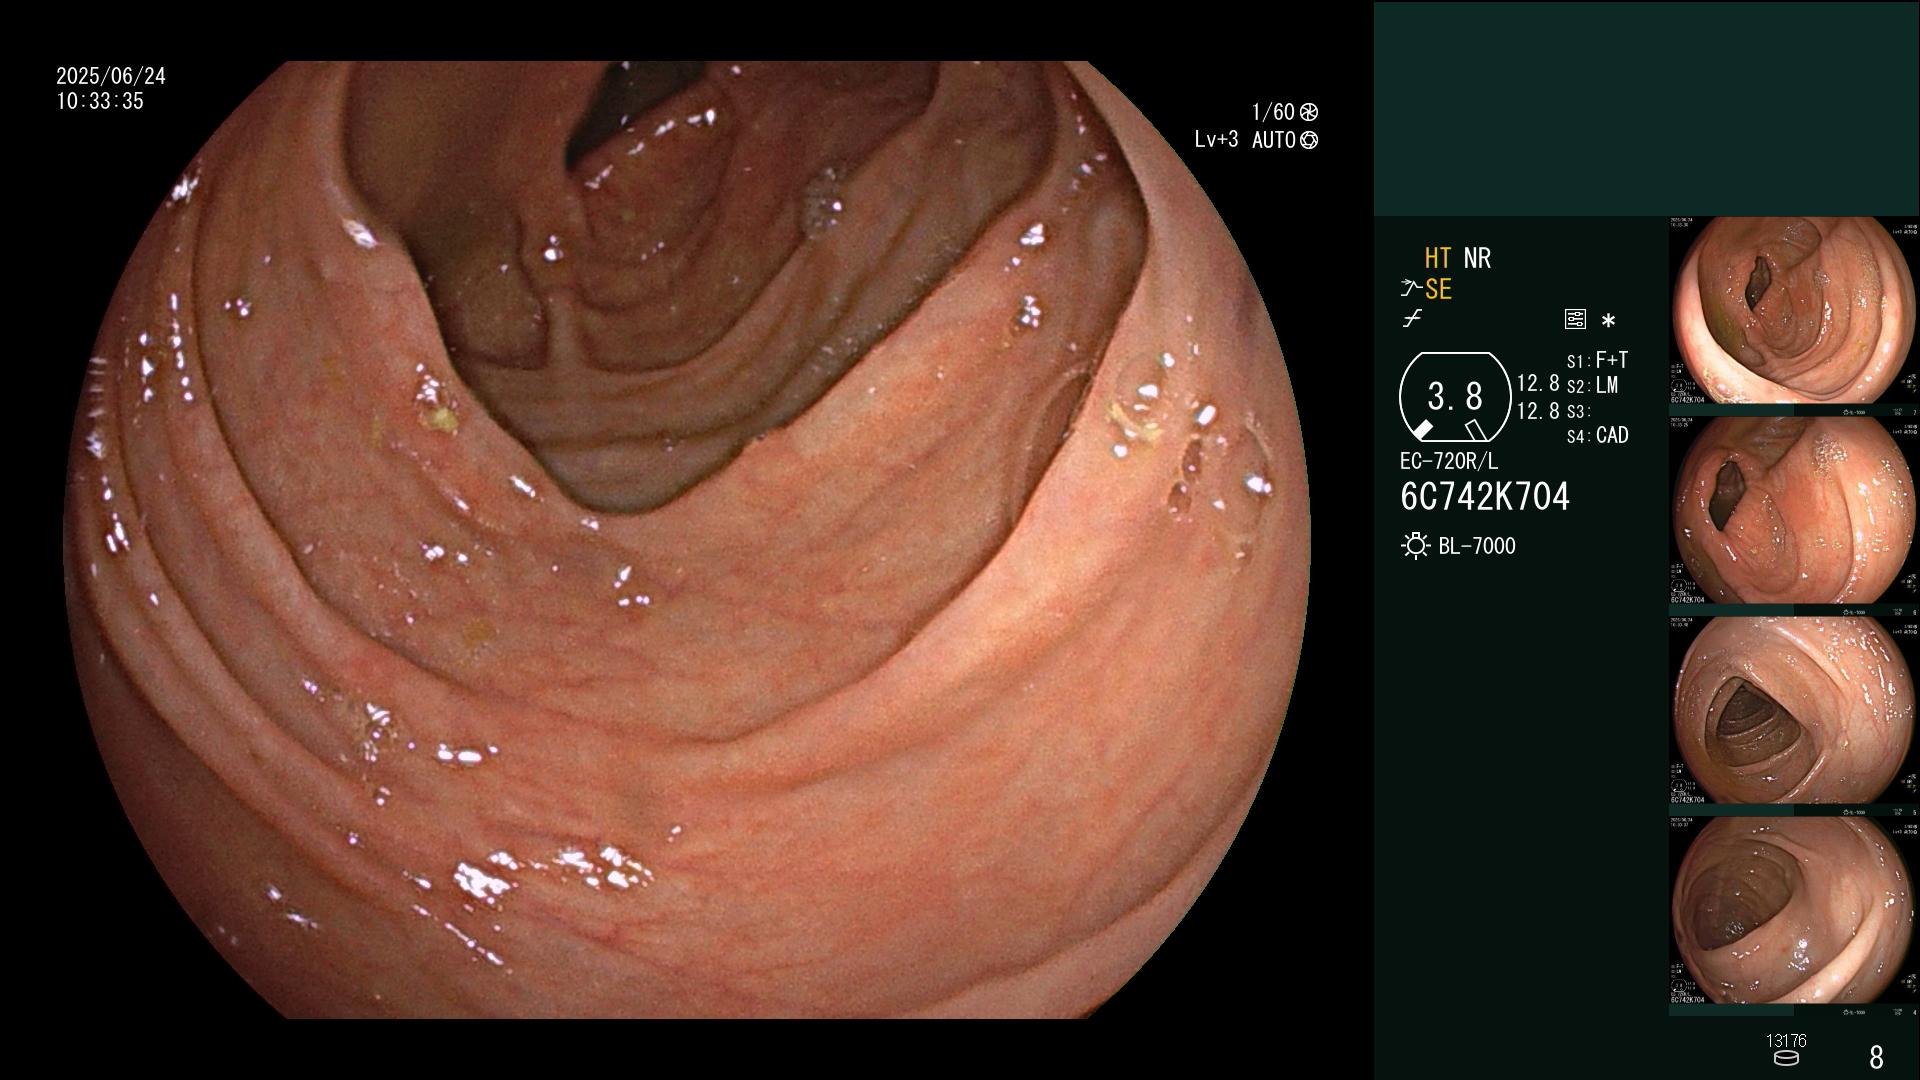Click the scope model EC-720R/L text
The height and width of the screenshot is (1080, 1920).
tap(1449, 462)
